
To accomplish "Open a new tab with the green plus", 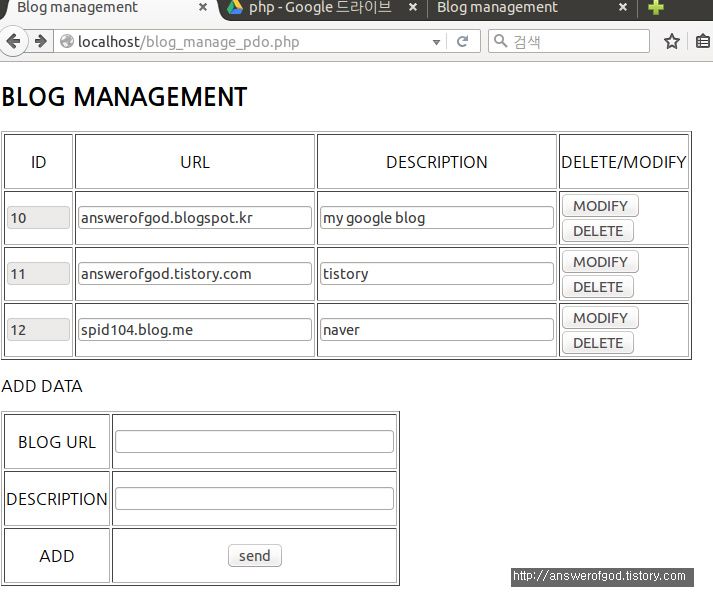I will click(x=655, y=7).
